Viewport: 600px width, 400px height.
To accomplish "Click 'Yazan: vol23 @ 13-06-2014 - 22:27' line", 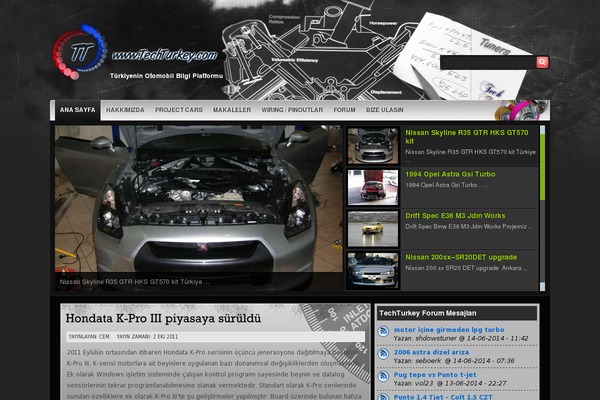I will [450, 384].
